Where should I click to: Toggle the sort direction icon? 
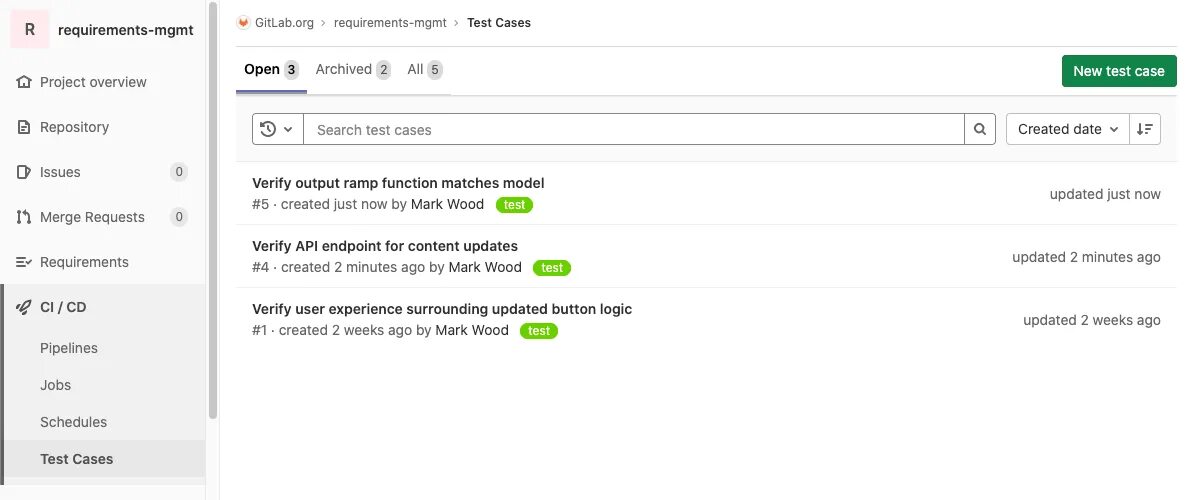click(x=1145, y=129)
